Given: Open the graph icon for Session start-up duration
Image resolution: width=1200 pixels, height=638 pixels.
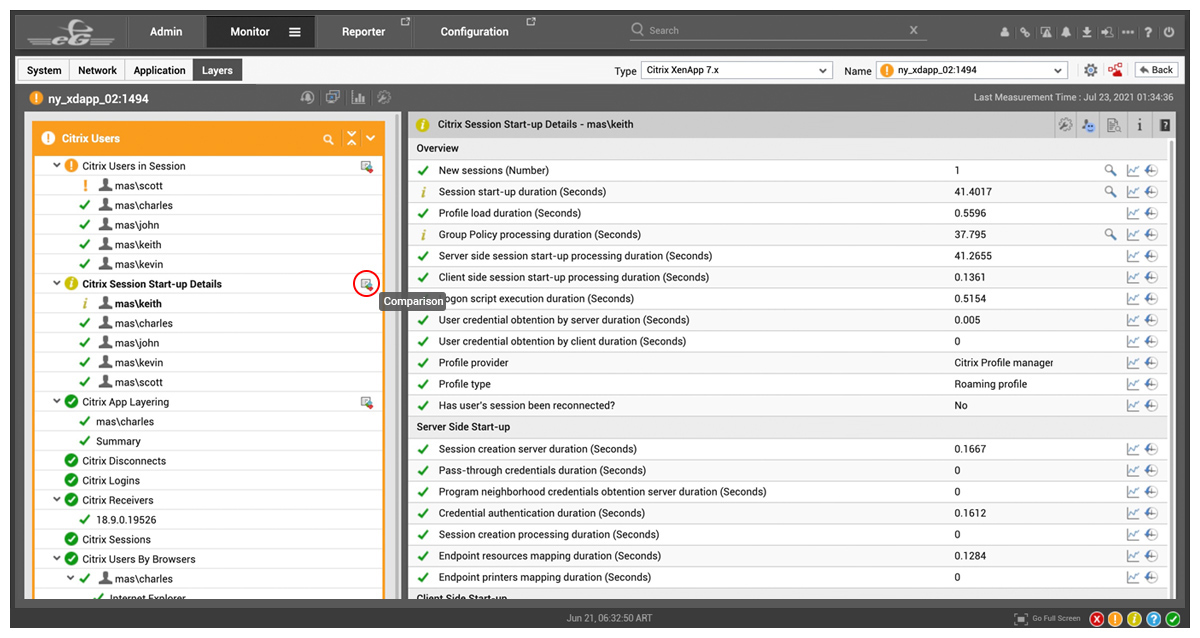Looking at the screenshot, I should pyautogui.click(x=1133, y=192).
